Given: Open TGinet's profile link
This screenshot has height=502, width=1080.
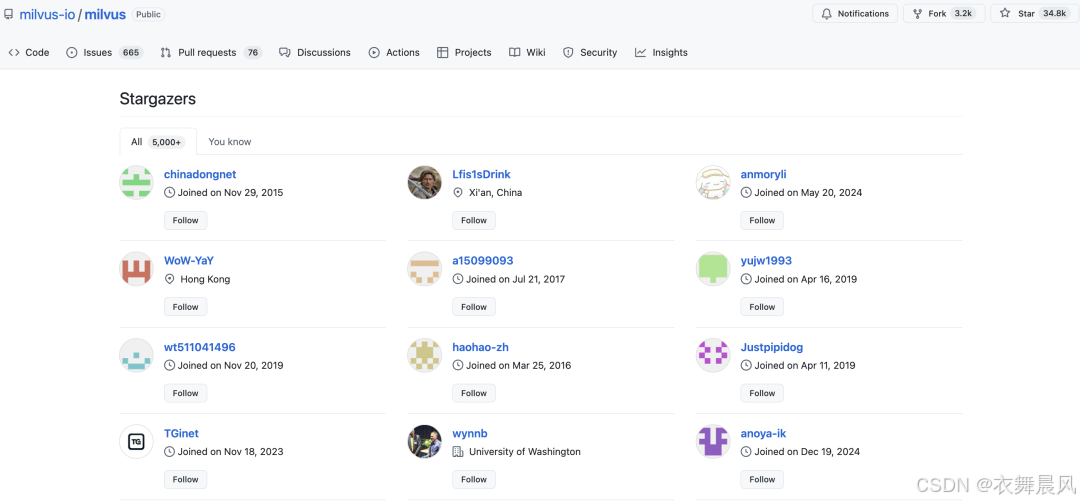Looking at the screenshot, I should coord(181,434).
